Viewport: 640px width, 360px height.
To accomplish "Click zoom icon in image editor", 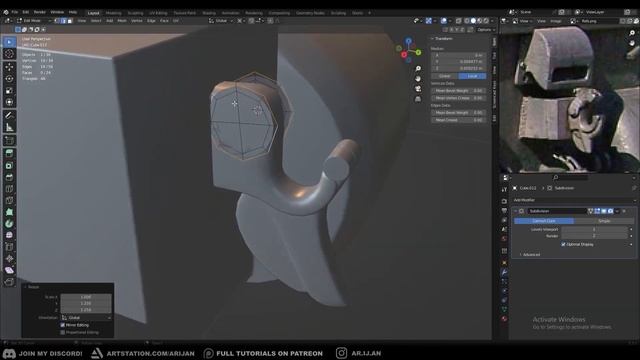I will pos(632,33).
